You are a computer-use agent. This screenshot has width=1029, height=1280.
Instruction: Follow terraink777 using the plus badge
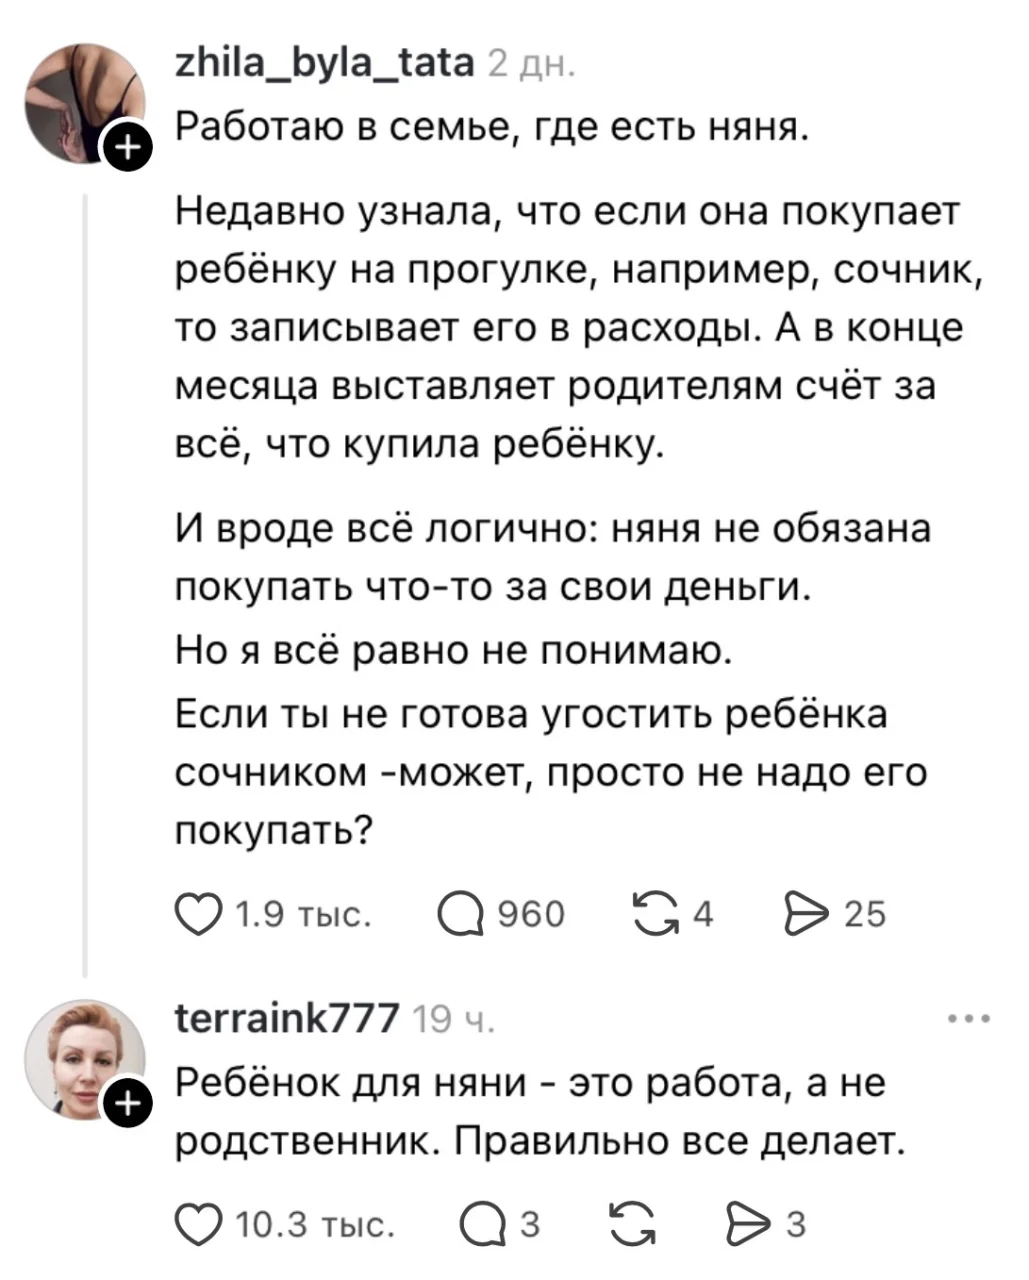click(x=127, y=1106)
